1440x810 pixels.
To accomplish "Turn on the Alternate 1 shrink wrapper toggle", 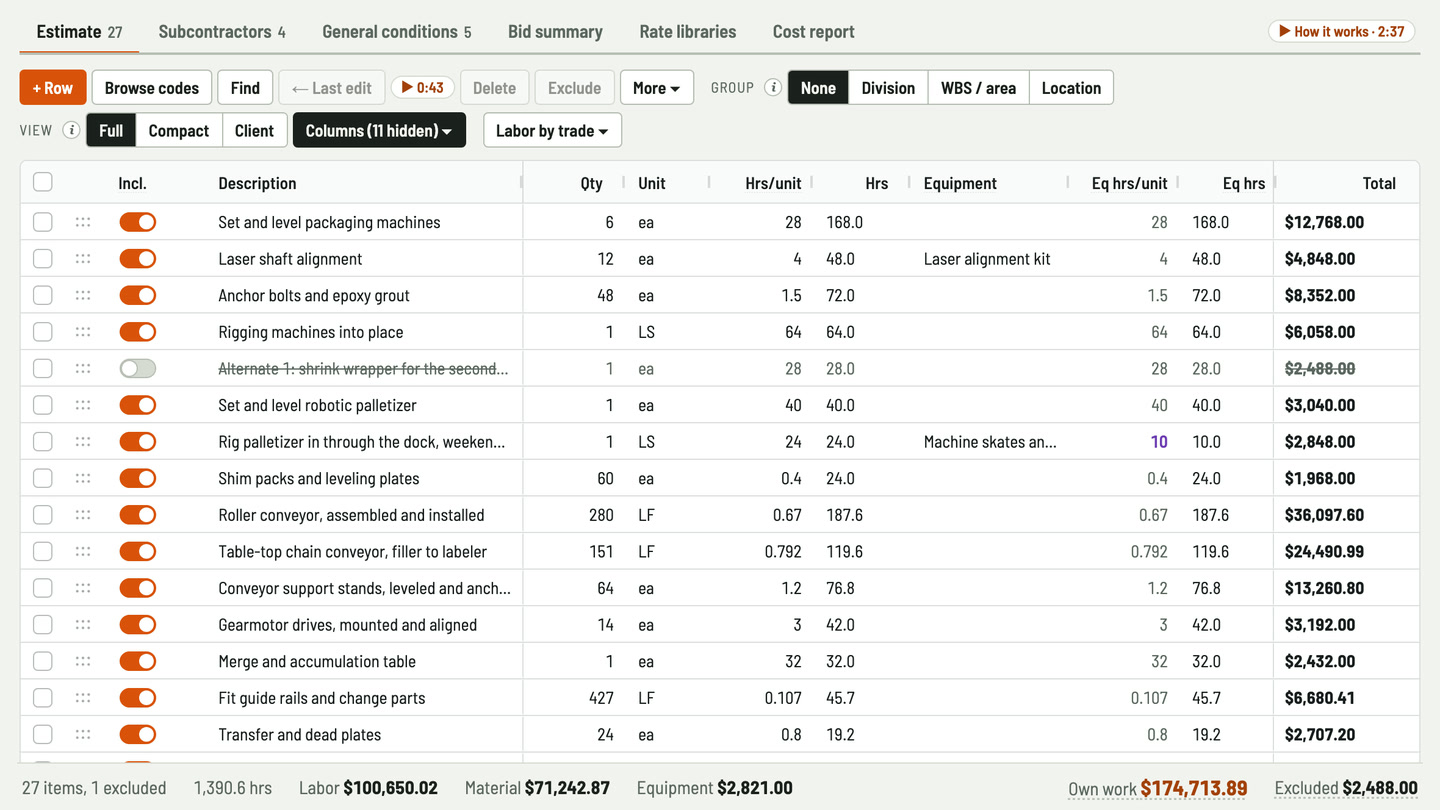I will coord(138,369).
